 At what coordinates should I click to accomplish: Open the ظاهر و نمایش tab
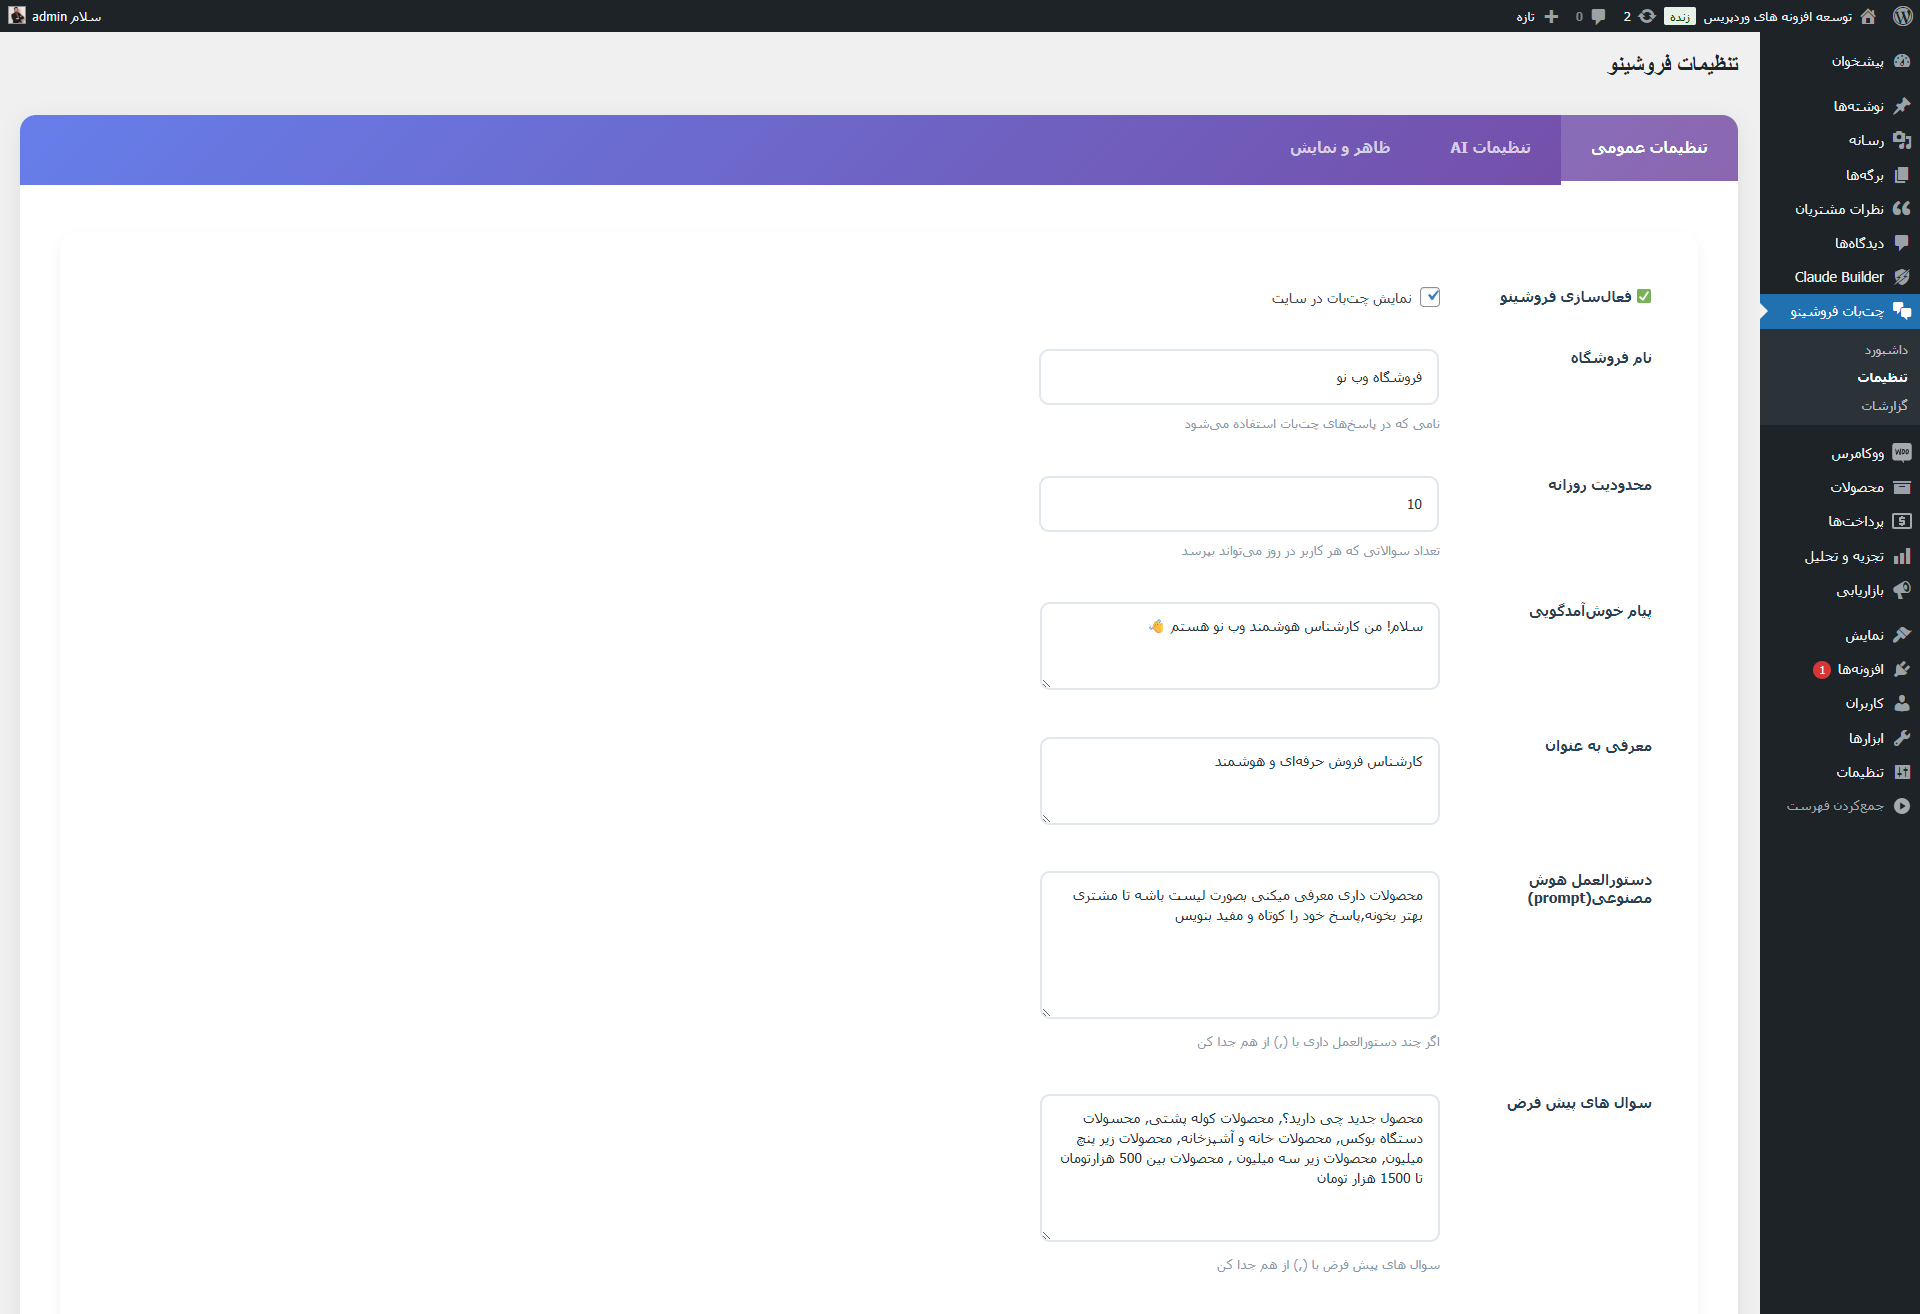1341,148
